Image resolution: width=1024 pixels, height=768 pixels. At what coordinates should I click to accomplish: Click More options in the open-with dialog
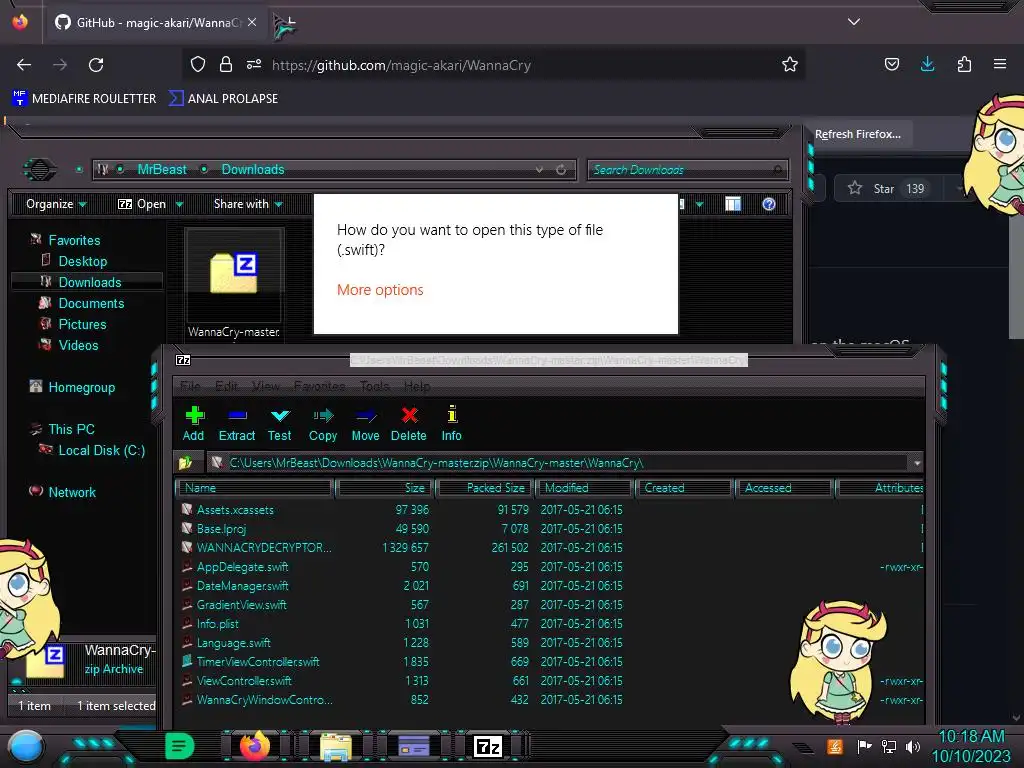coord(380,290)
